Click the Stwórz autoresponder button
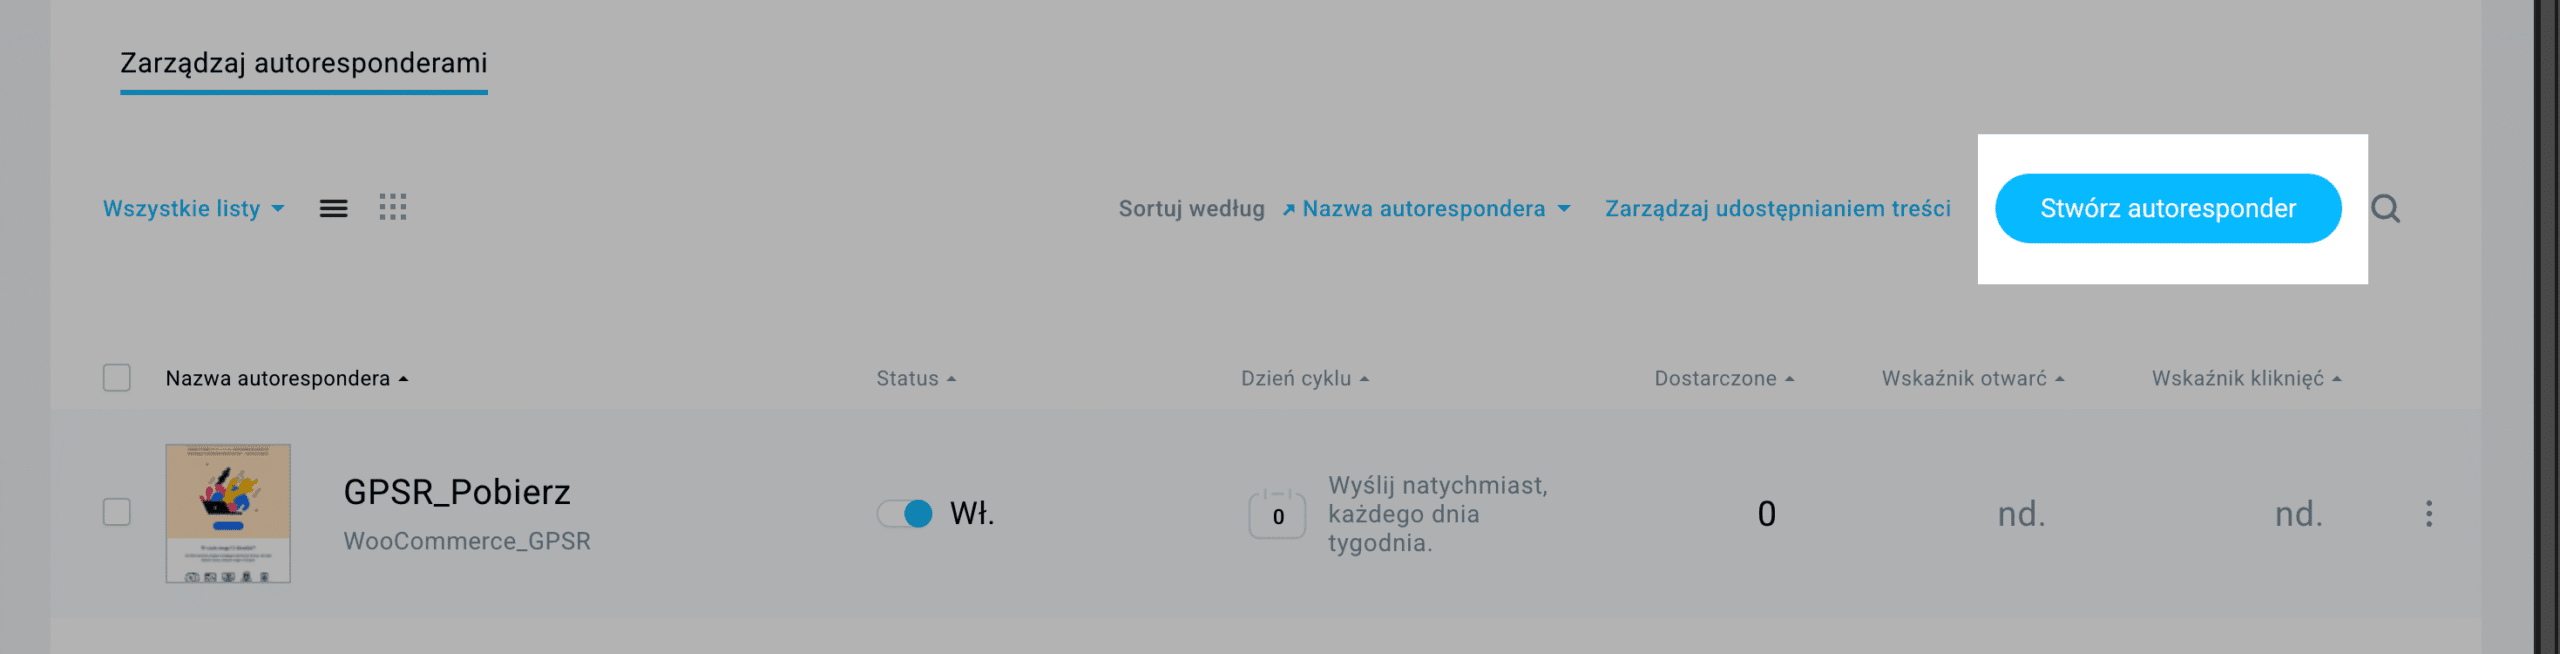 point(2167,208)
